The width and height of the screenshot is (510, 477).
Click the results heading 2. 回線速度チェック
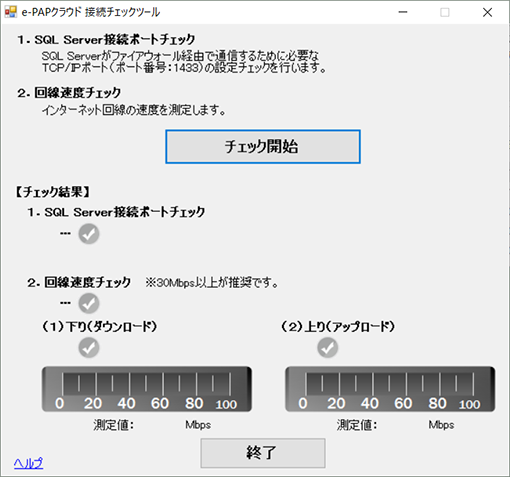pos(79,283)
